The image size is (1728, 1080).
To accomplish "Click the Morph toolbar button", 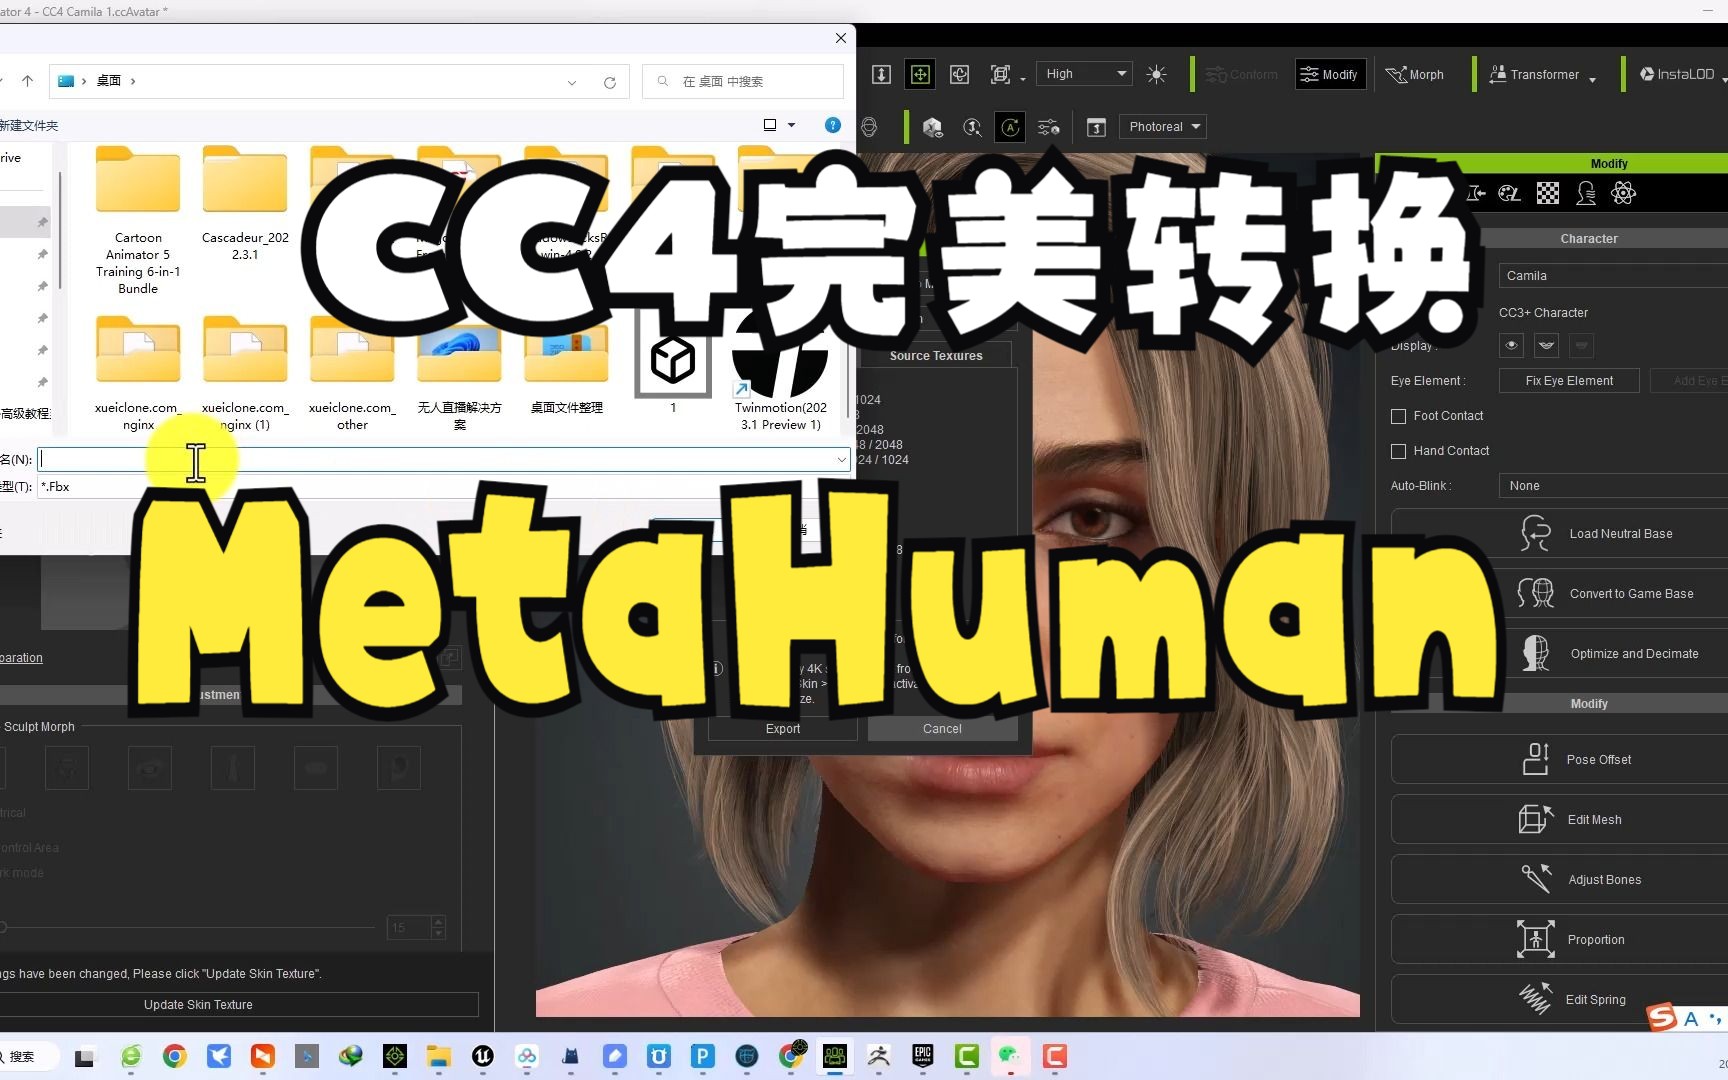I will 1415,74.
